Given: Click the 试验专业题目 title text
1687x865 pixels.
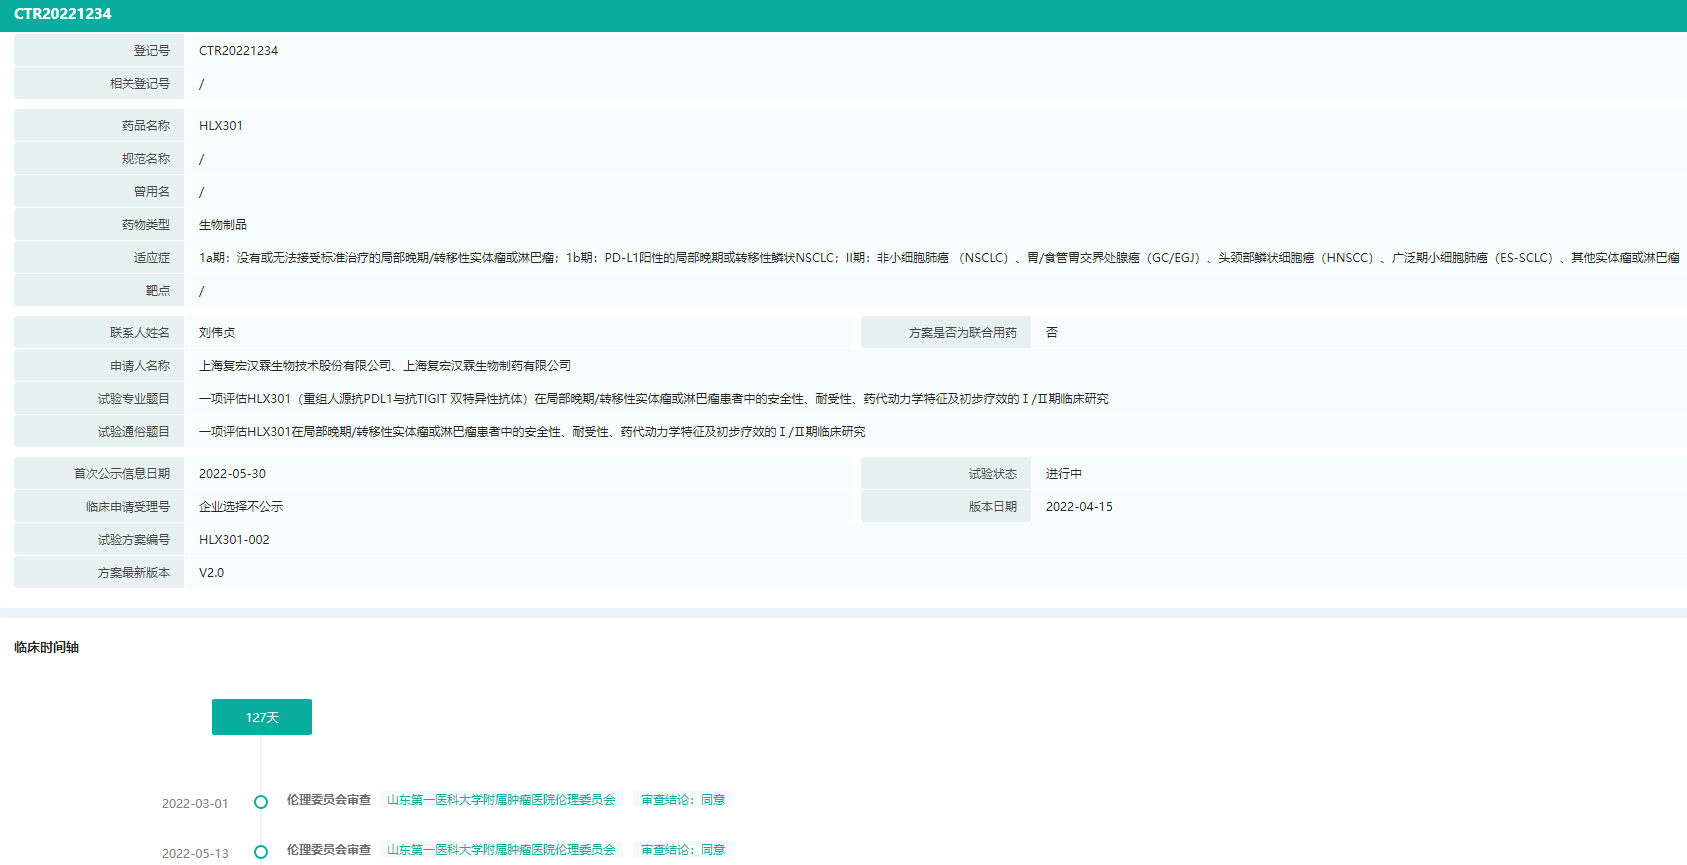Looking at the screenshot, I should coord(653,399).
